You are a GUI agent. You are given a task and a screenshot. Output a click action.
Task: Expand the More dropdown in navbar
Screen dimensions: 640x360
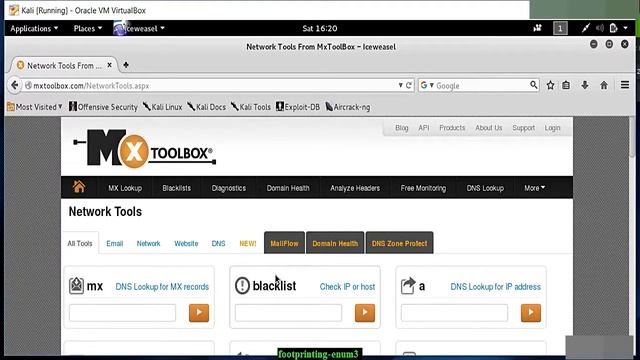(534, 188)
